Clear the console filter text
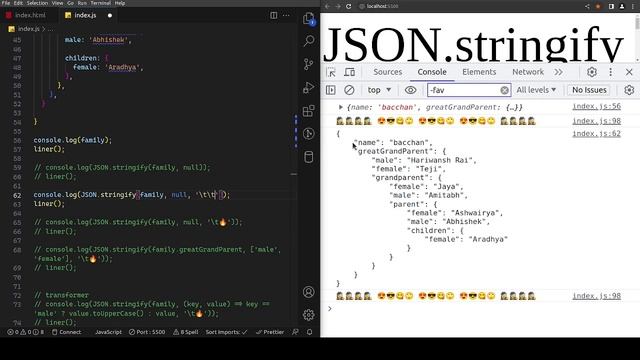The width and height of the screenshot is (640, 360). [504, 90]
